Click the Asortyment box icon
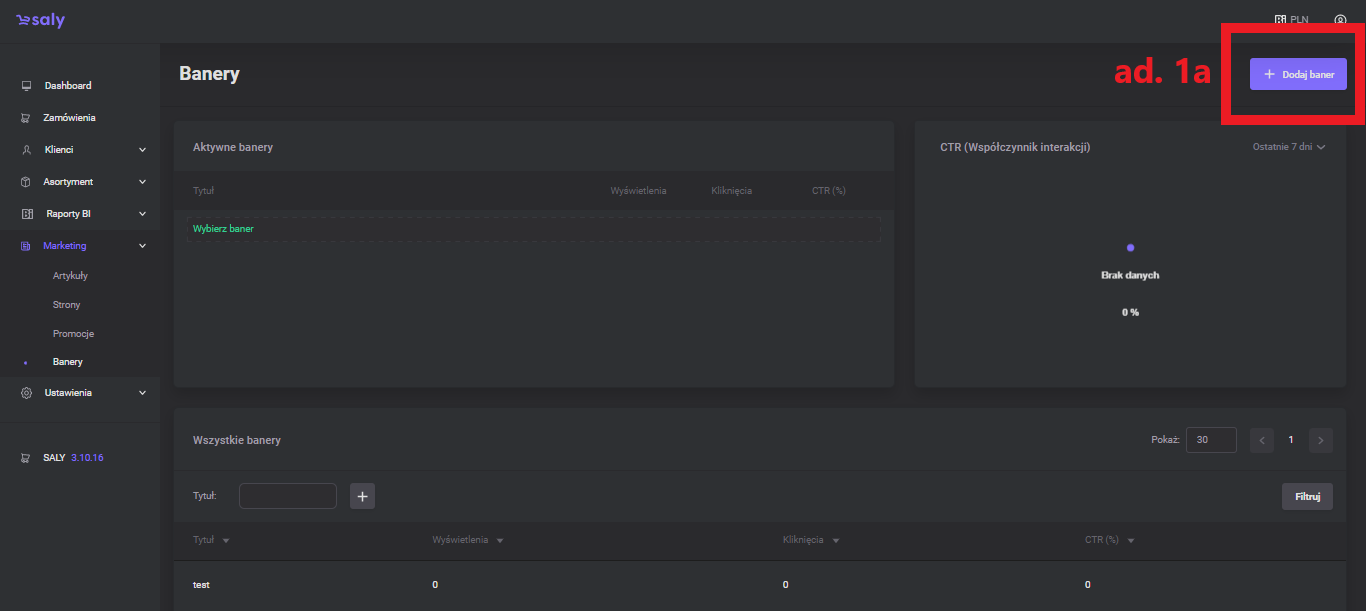Viewport: 1366px width, 611px height. tap(27, 182)
